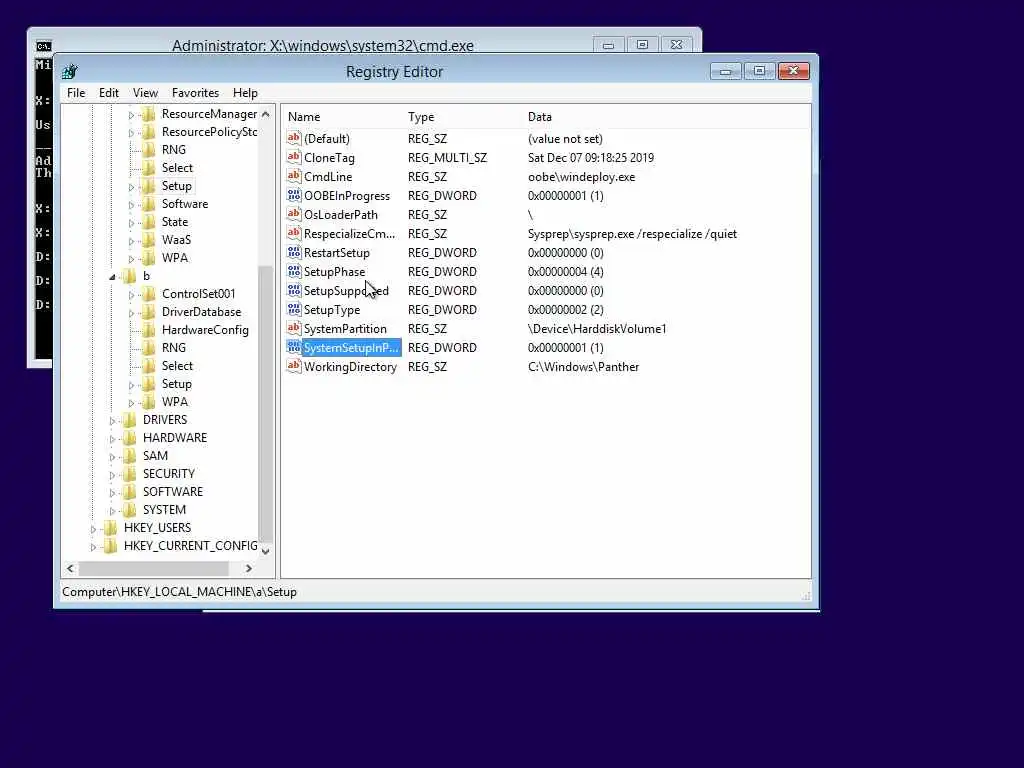Click the WorkingDirectory string icon
The height and width of the screenshot is (768, 1024).
[x=294, y=366]
